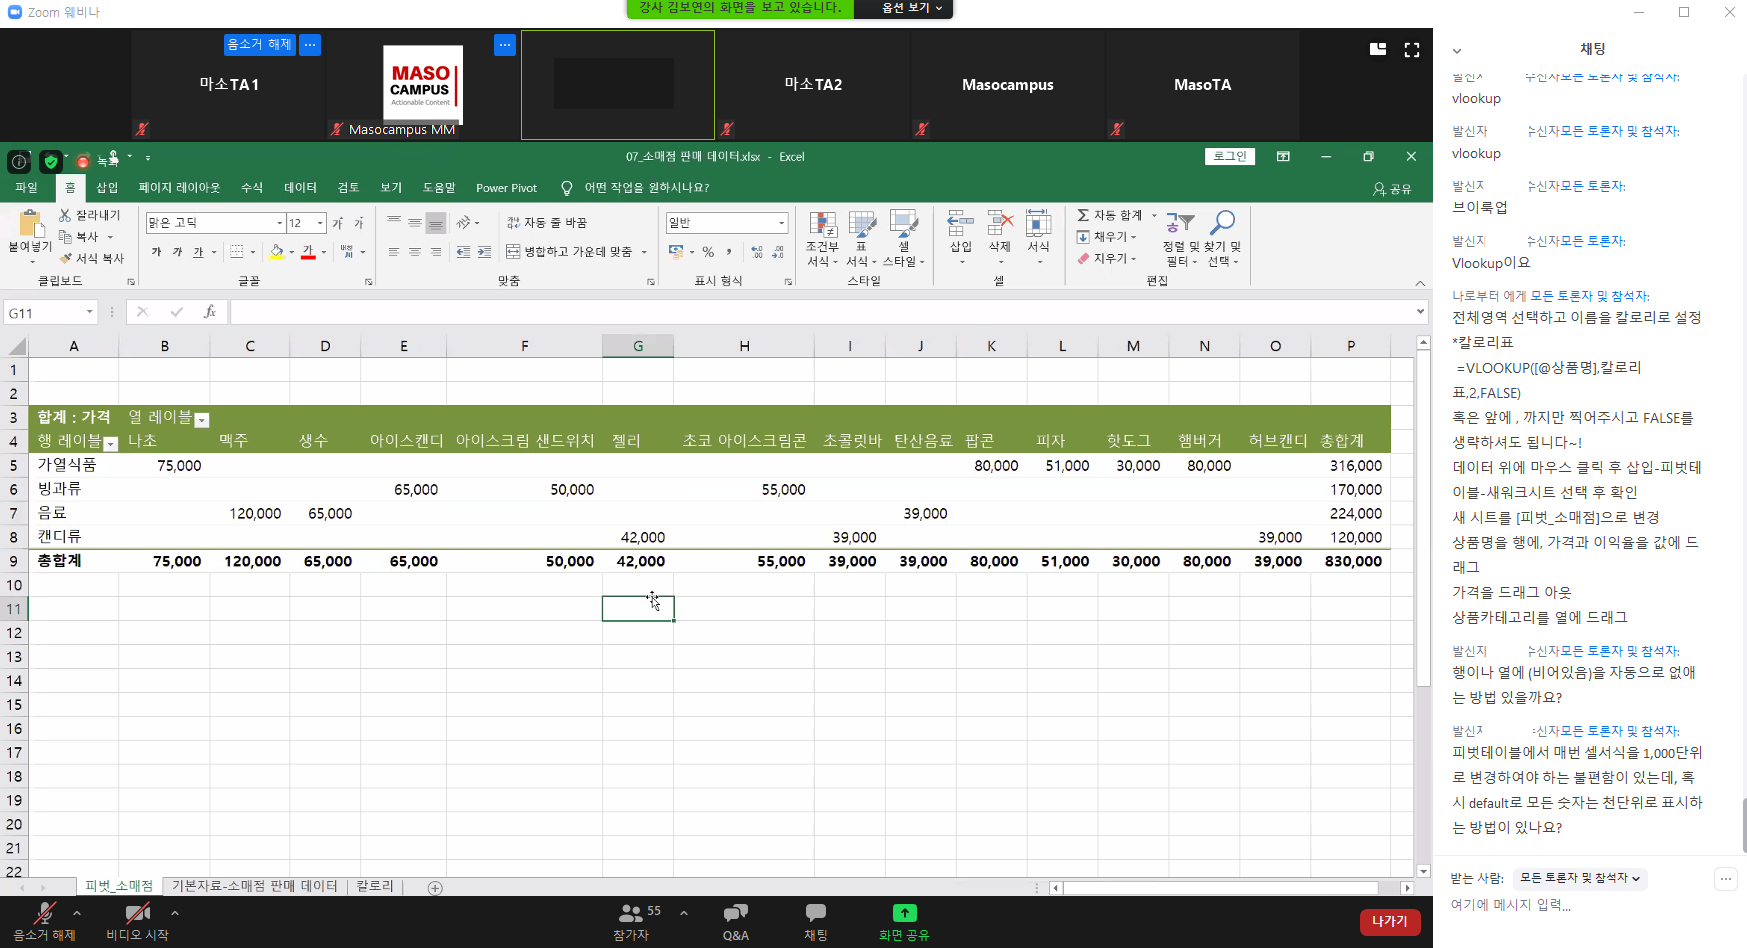Click the green screen share icon

pos(904,913)
